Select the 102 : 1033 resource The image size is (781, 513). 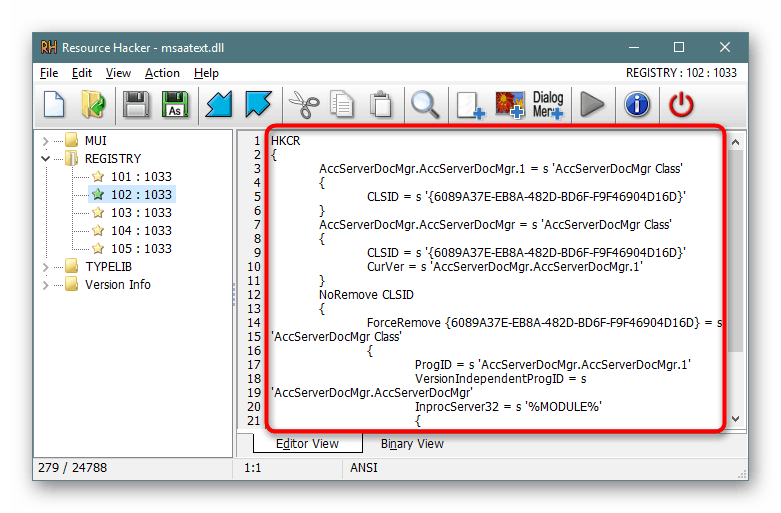[x=141, y=195]
